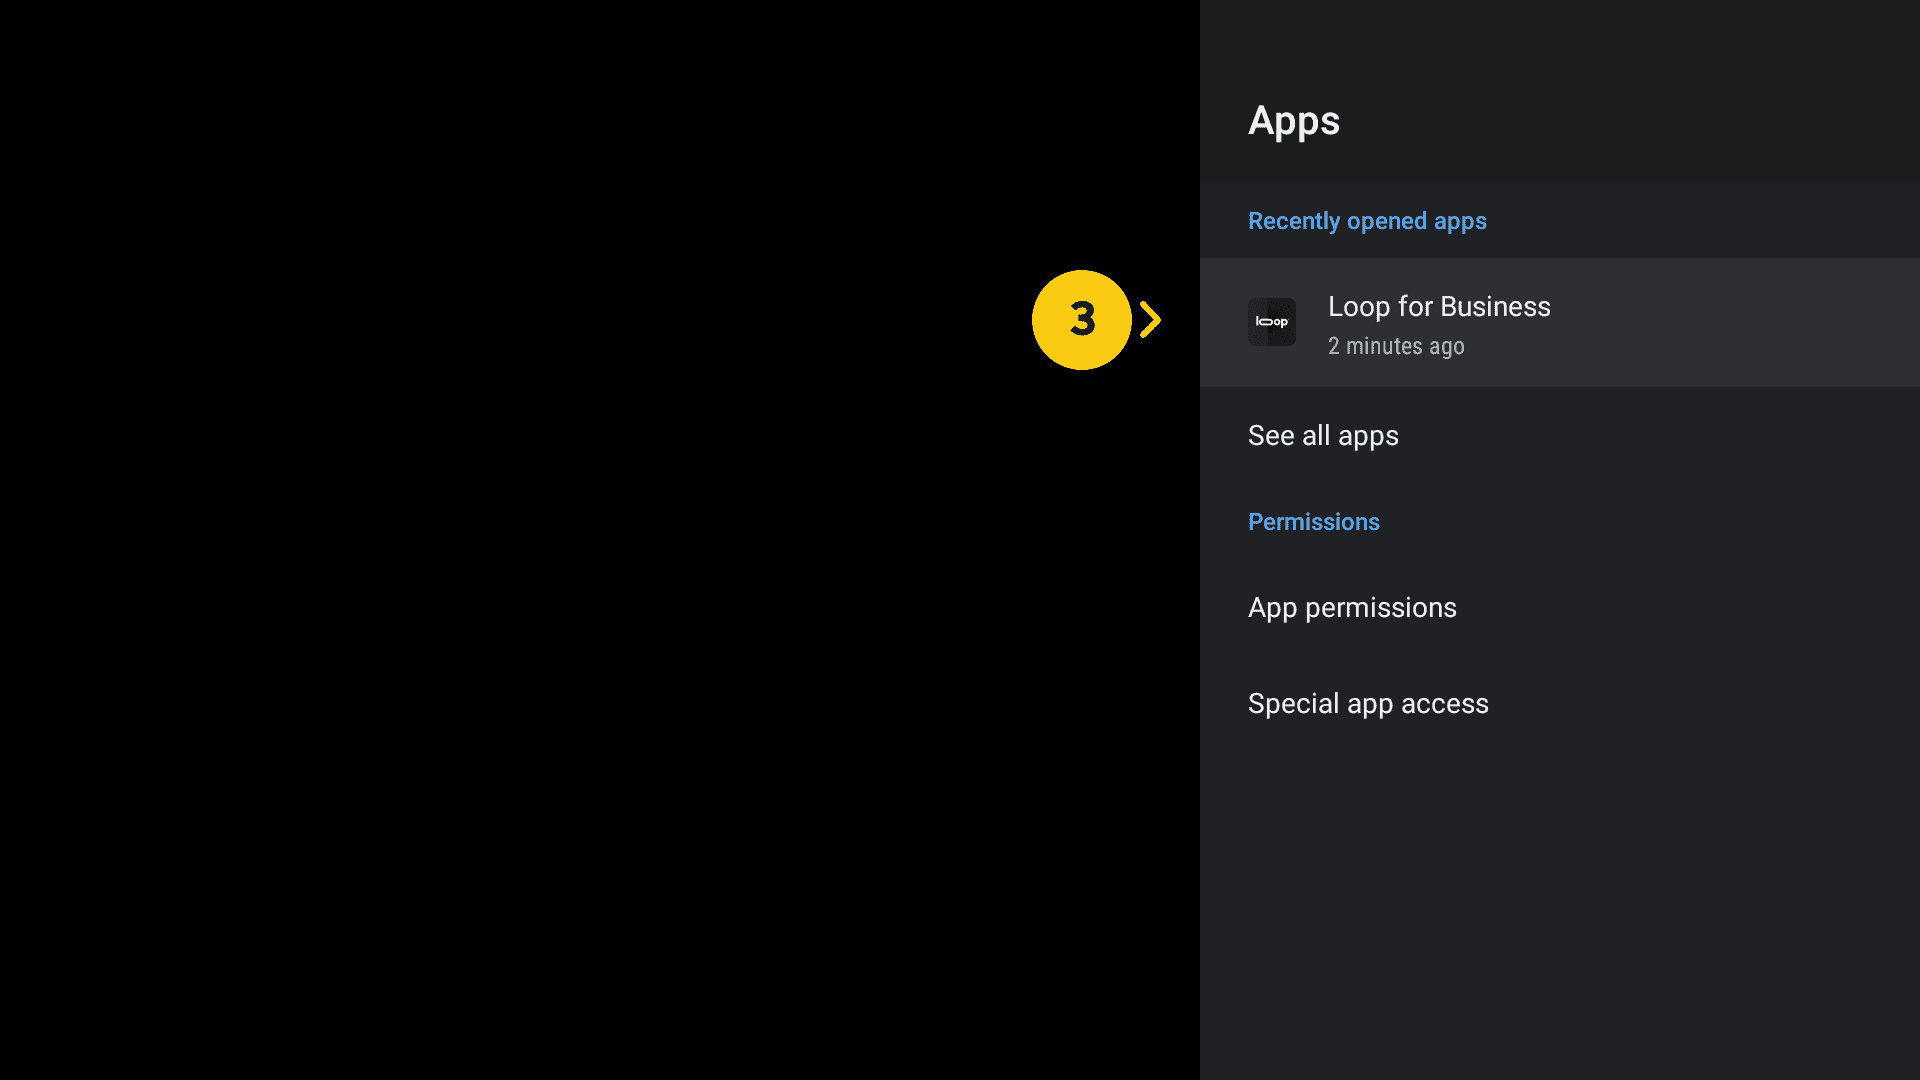
Task: Select See all apps
Action: coord(1323,436)
